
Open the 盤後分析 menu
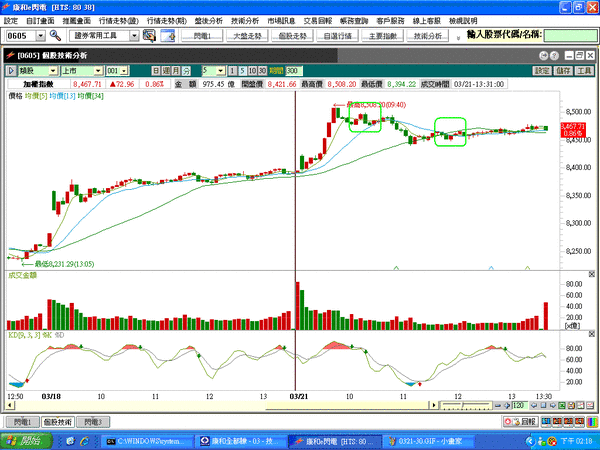pos(209,21)
